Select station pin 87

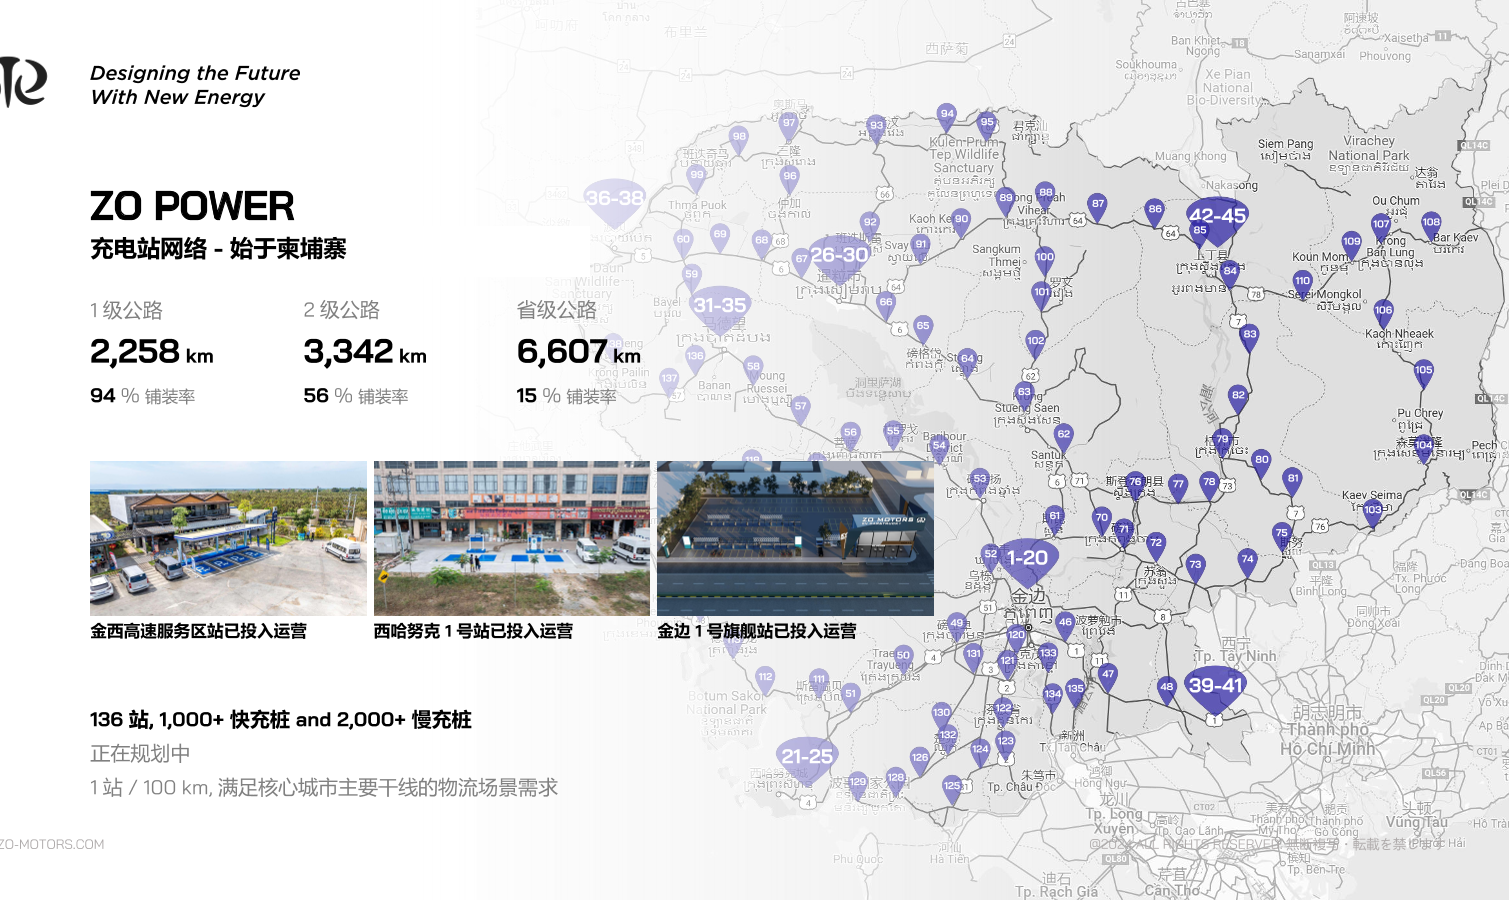(1098, 207)
